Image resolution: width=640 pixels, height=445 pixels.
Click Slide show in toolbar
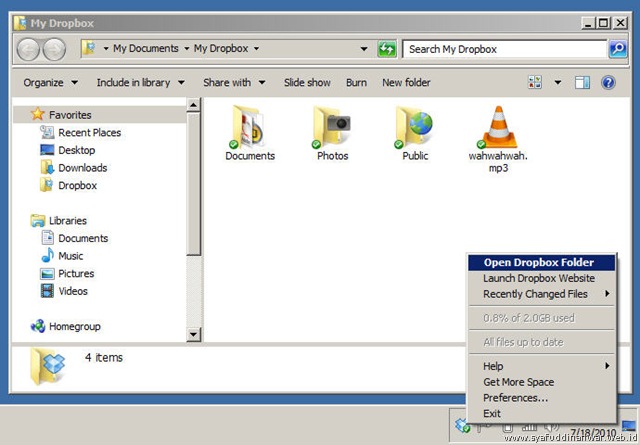(x=307, y=82)
